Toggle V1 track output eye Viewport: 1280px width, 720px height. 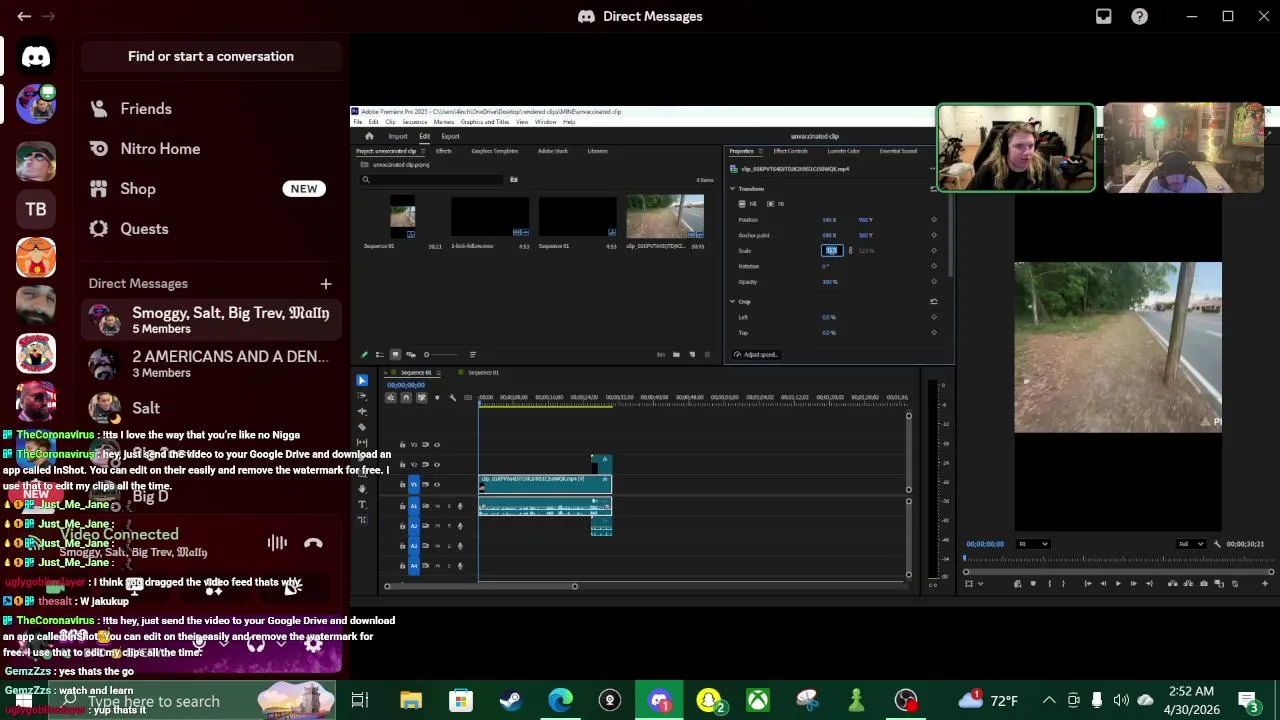click(x=437, y=484)
